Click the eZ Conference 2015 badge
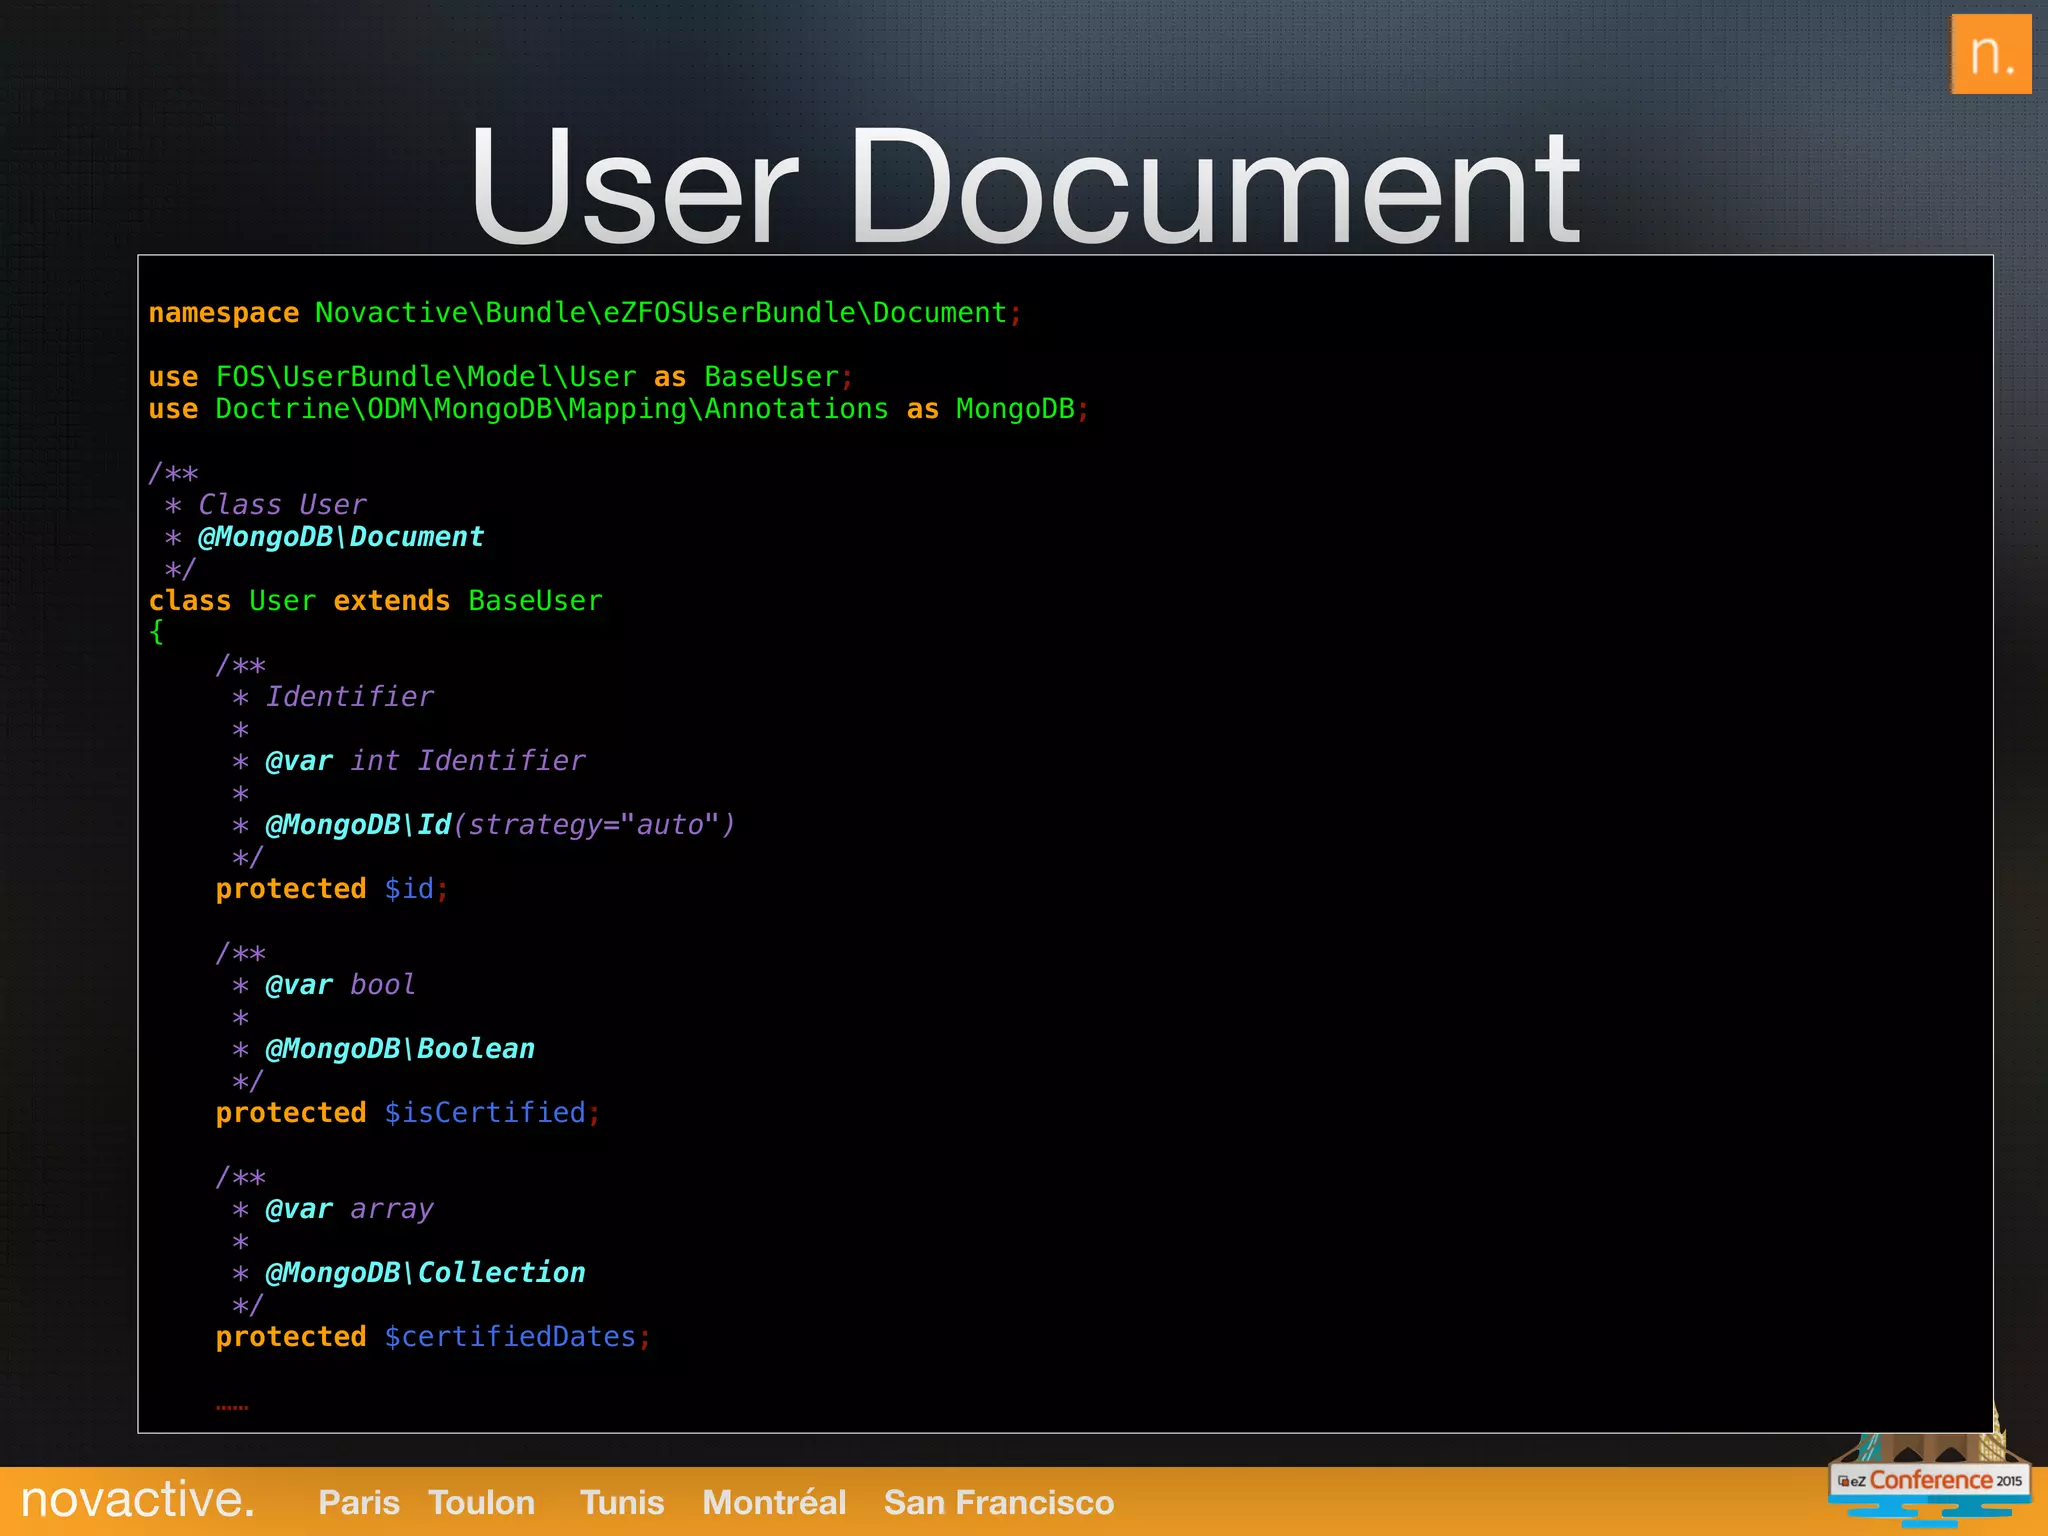This screenshot has width=2048, height=1536. [x=1929, y=1480]
